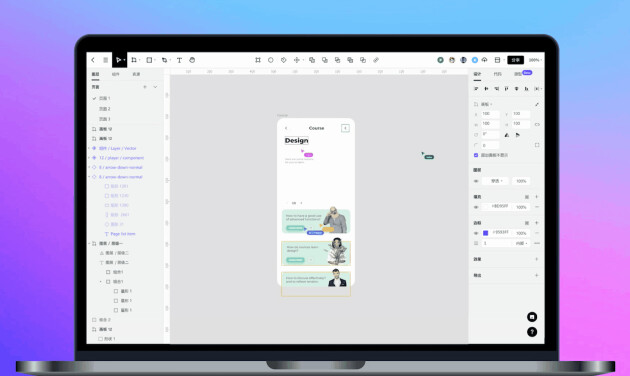The width and height of the screenshot is (630, 376).
Task: Switch to the tab with Beta badge
Action: [x=522, y=74]
